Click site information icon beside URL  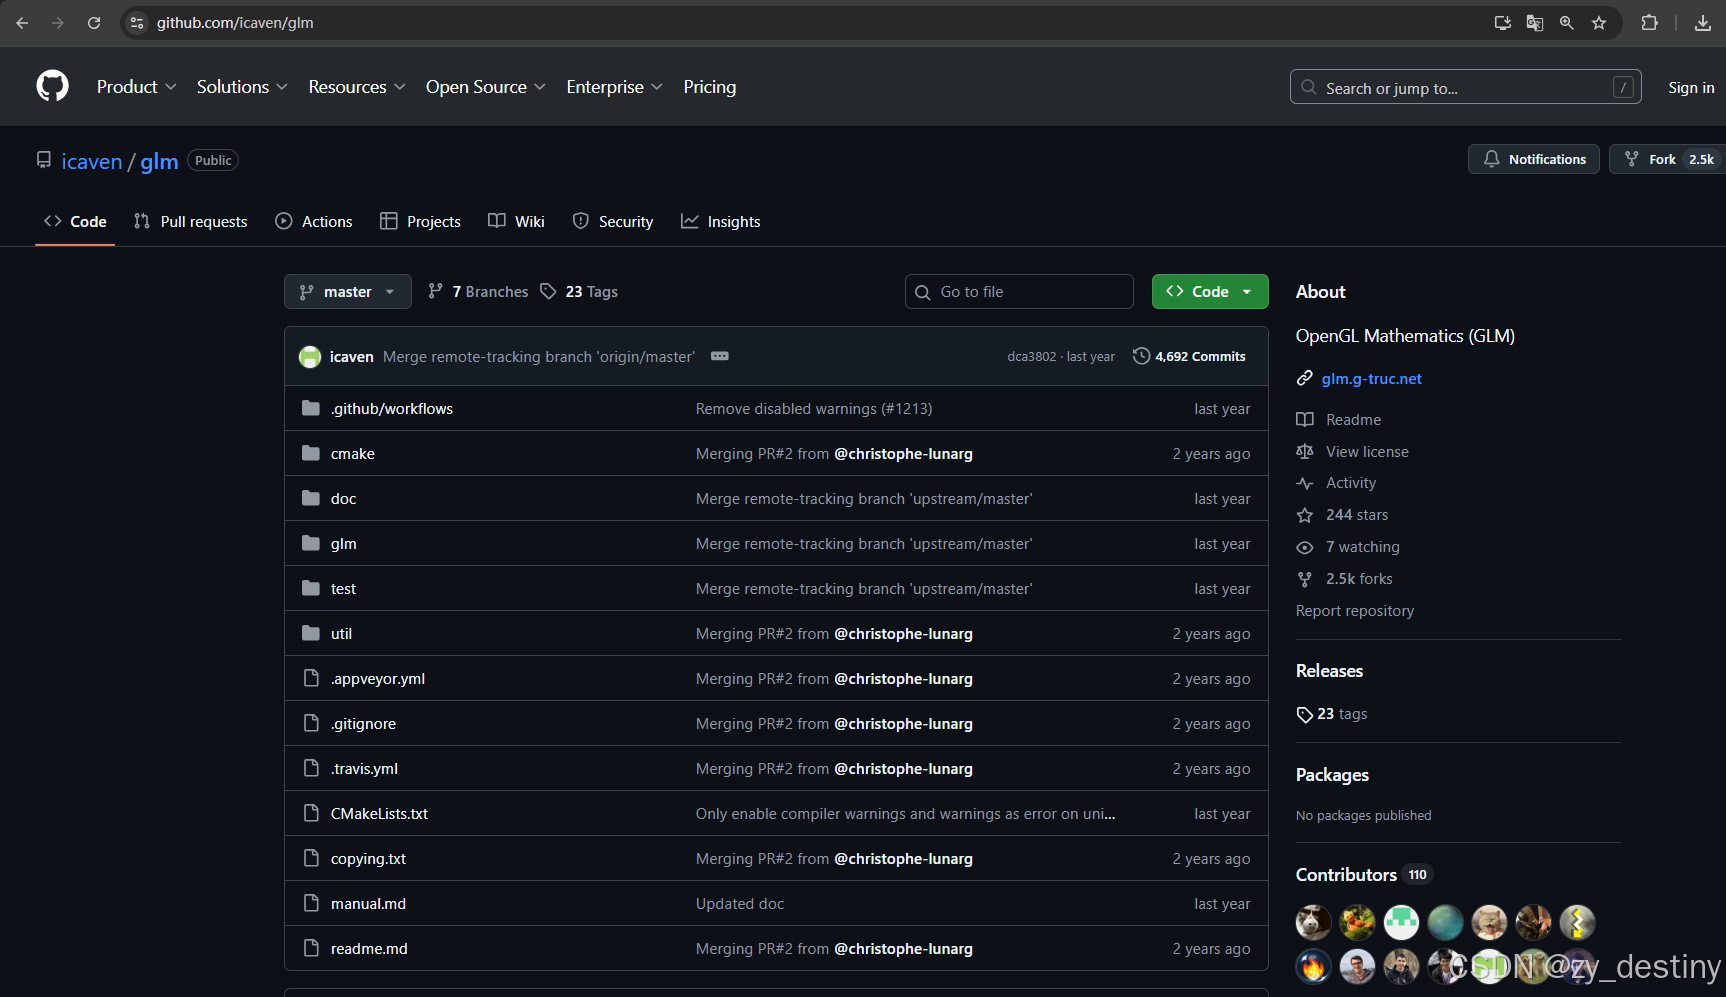138,23
